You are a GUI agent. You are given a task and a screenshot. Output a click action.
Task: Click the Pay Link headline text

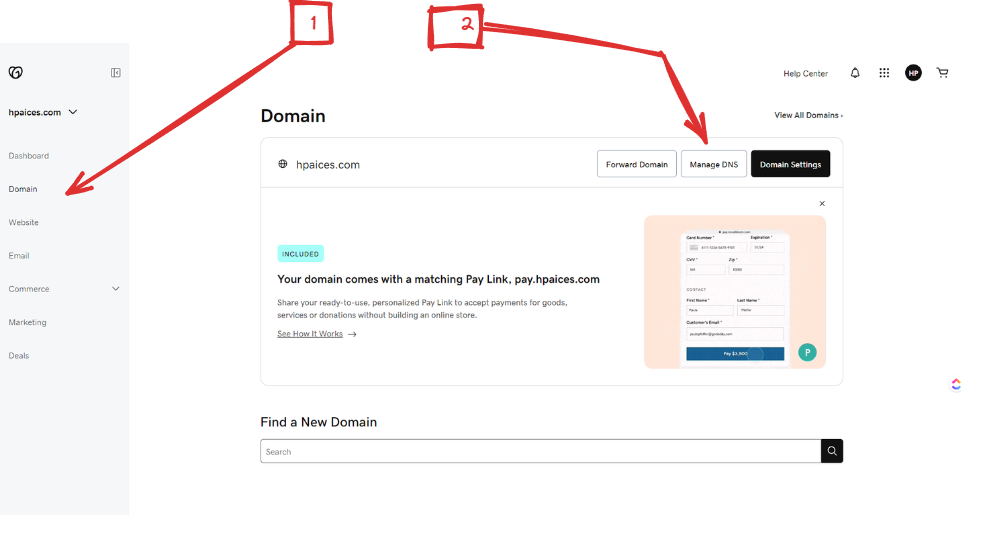point(438,279)
